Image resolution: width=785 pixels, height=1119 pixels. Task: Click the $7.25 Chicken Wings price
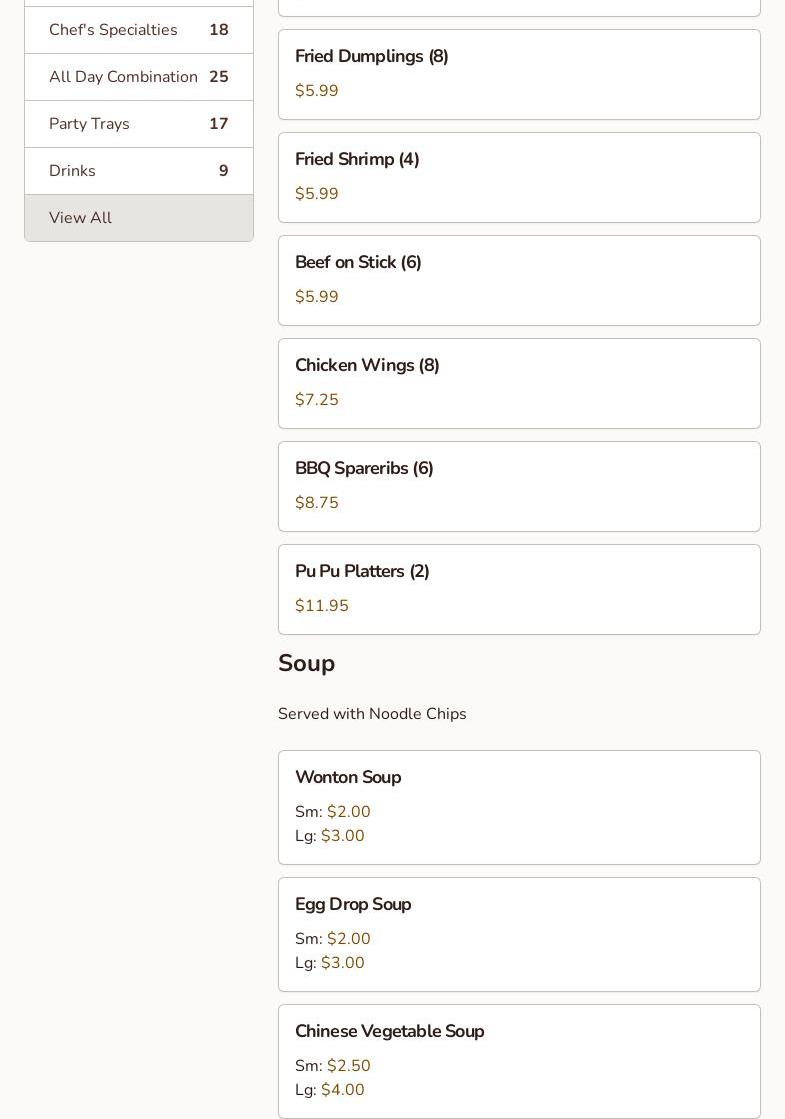[317, 400]
